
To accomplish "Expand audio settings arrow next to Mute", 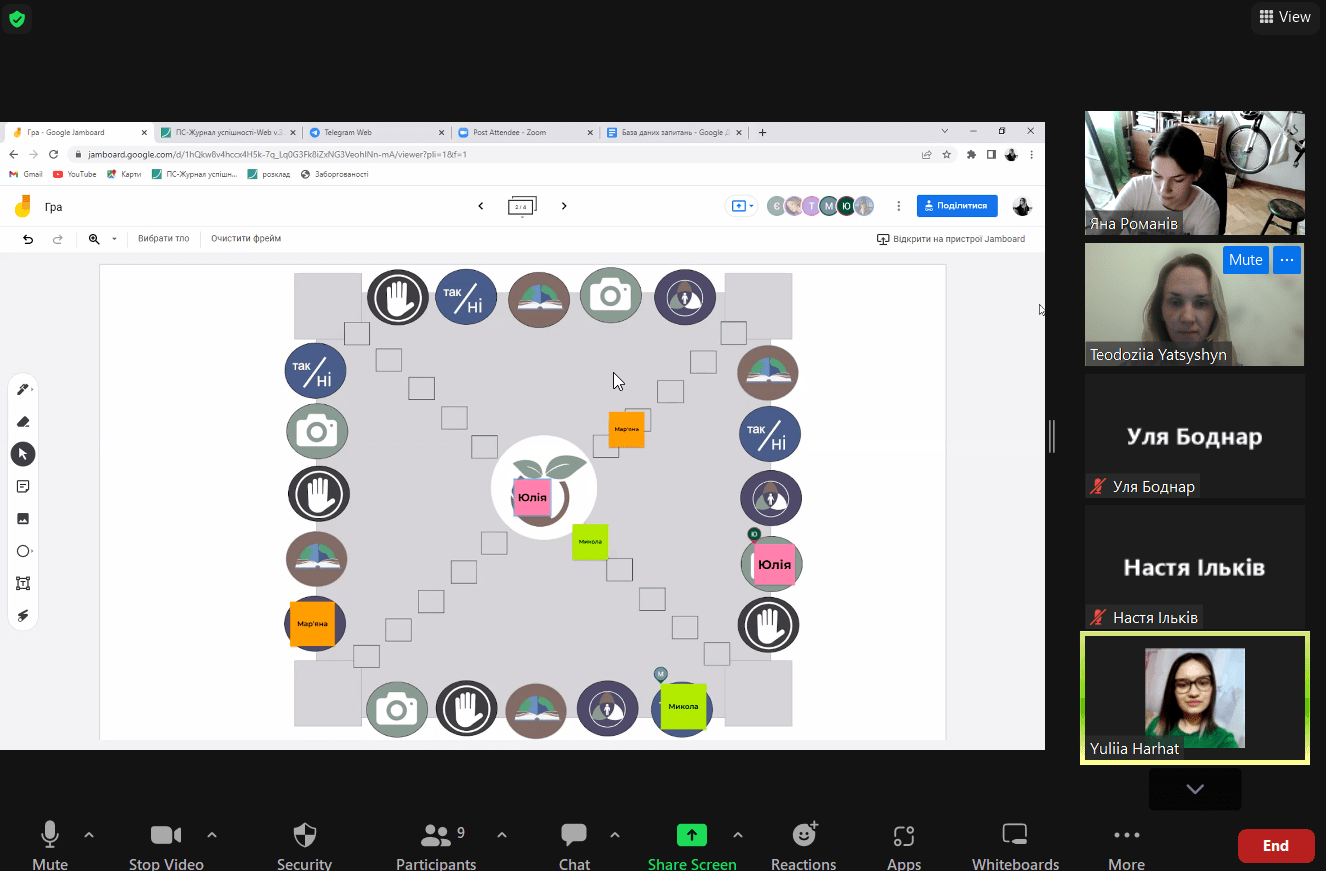I will [89, 835].
